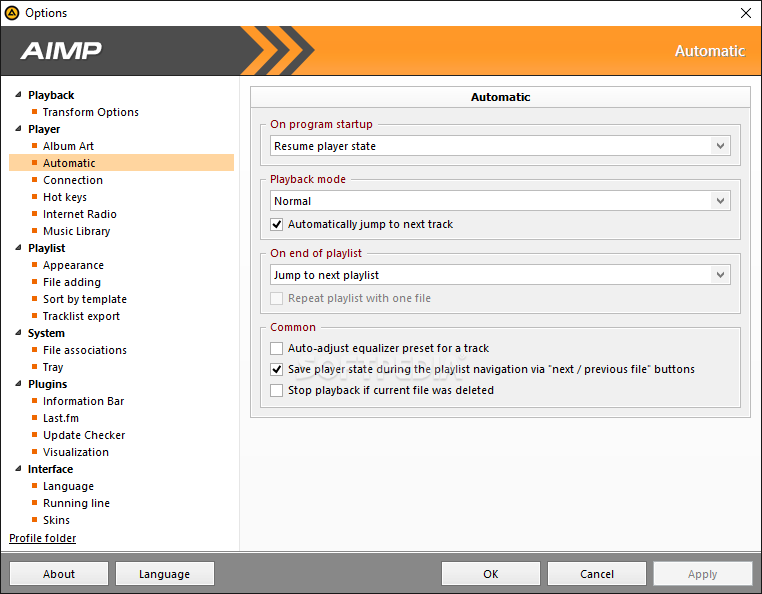Open the On program startup dropdown

click(x=500, y=146)
